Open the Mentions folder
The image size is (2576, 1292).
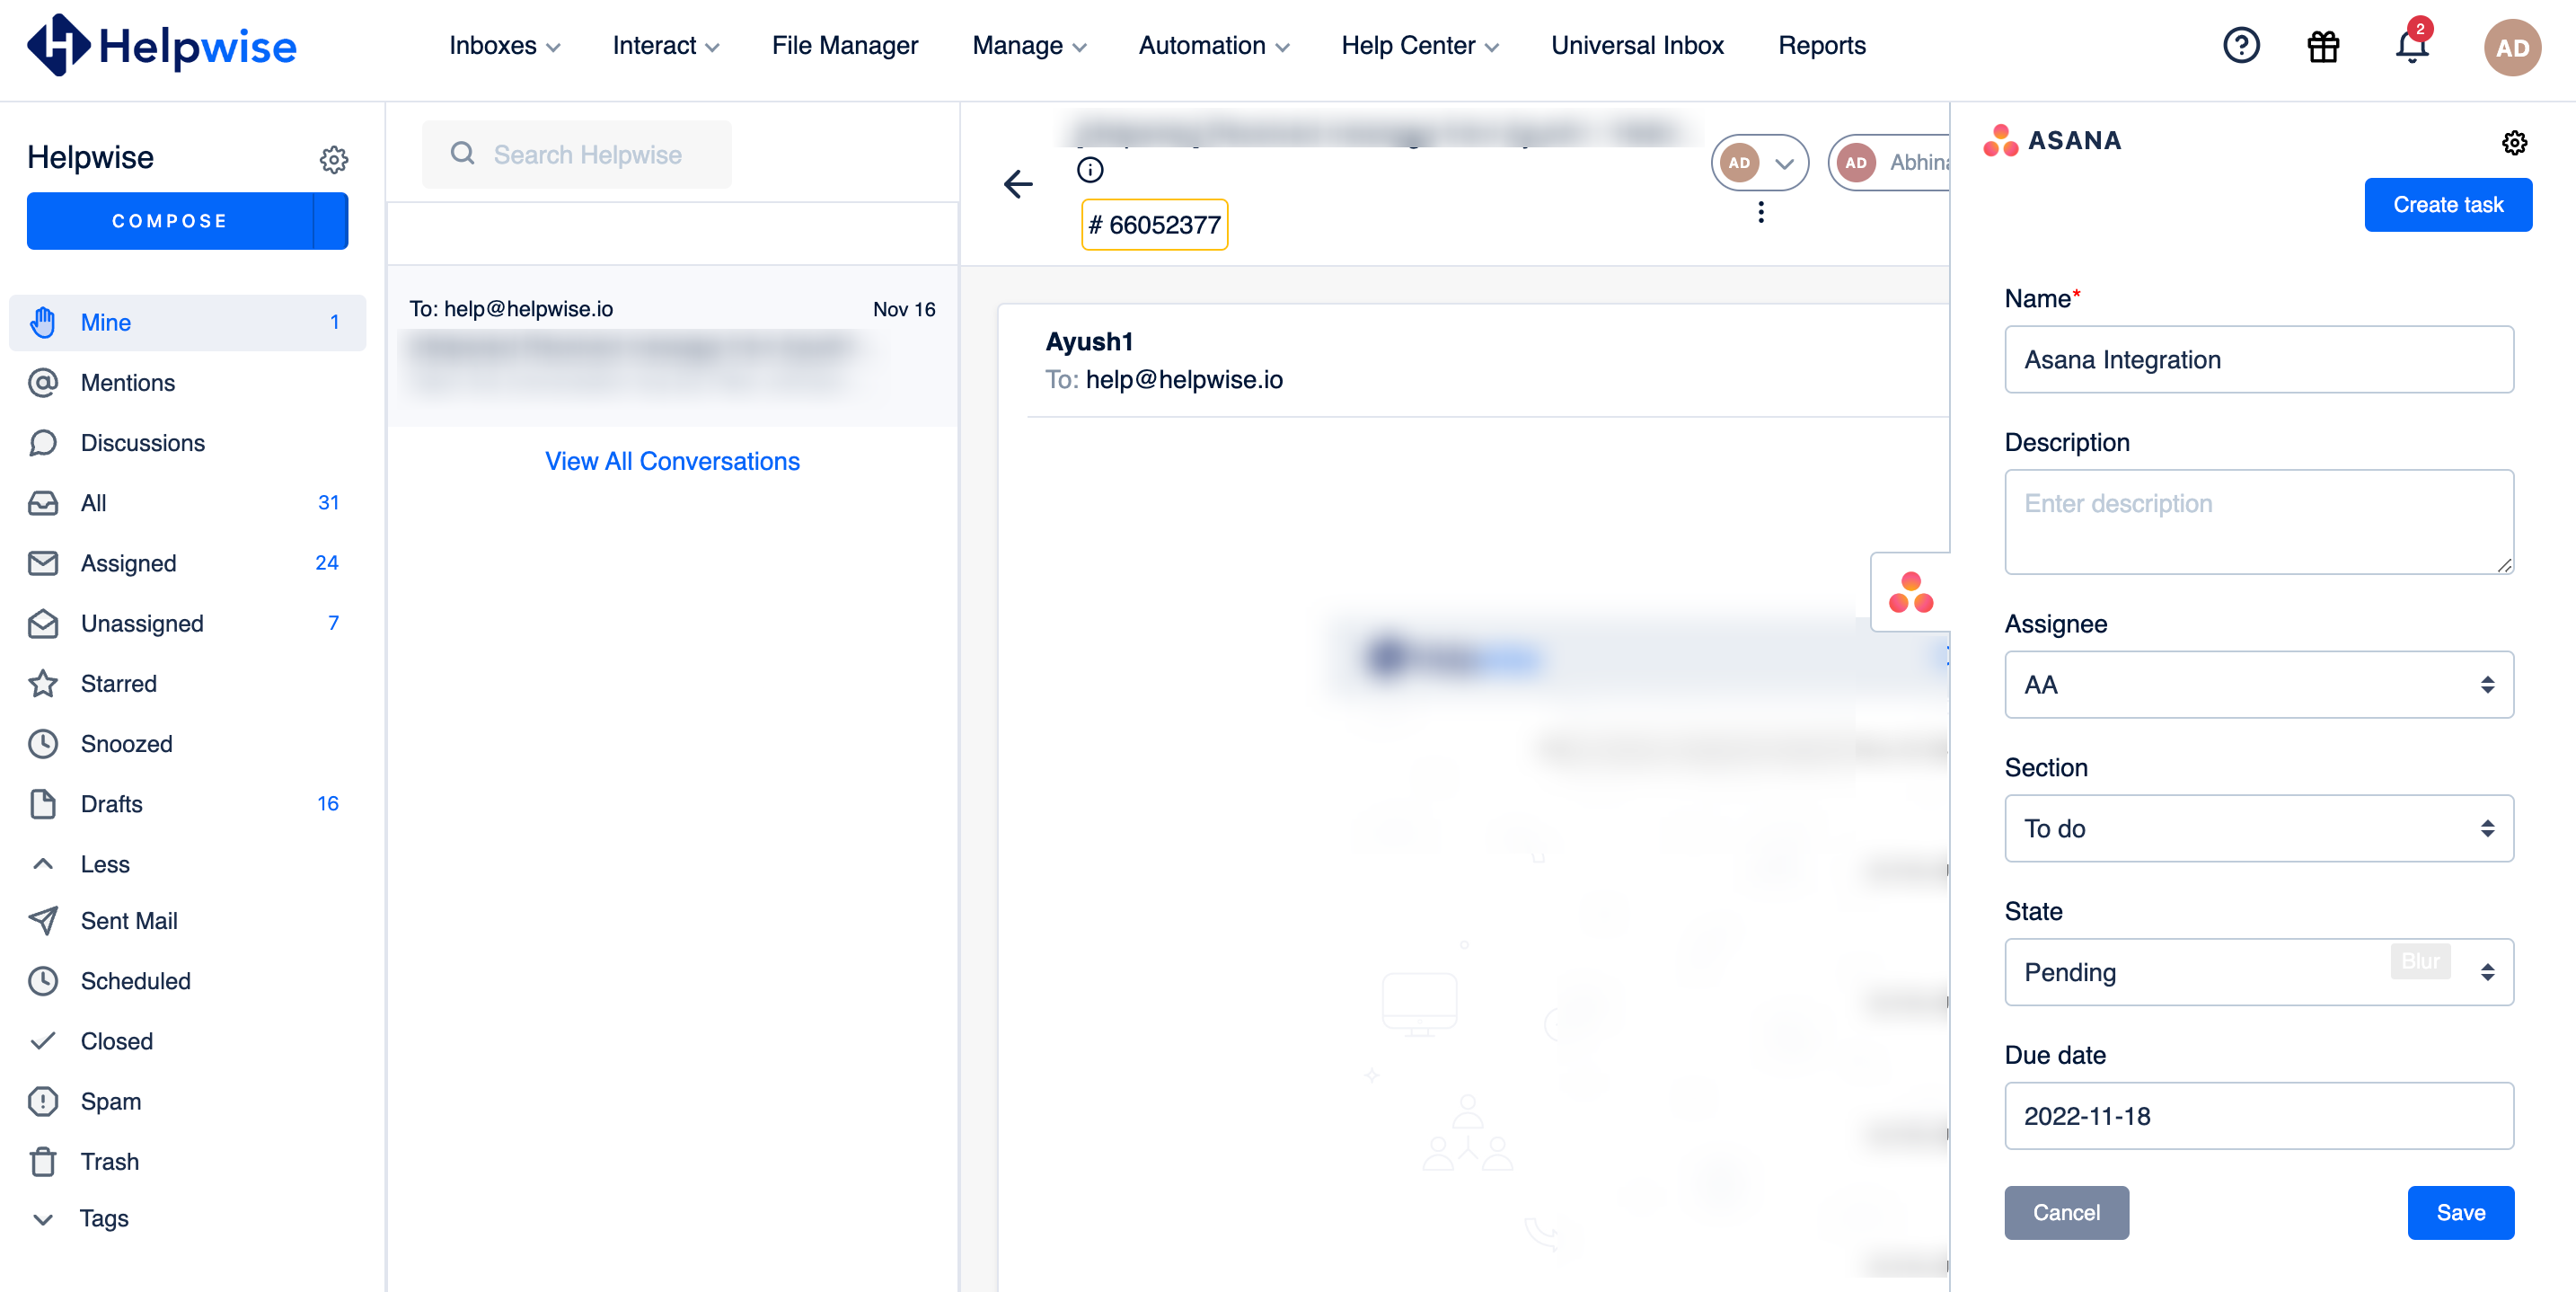[187, 382]
